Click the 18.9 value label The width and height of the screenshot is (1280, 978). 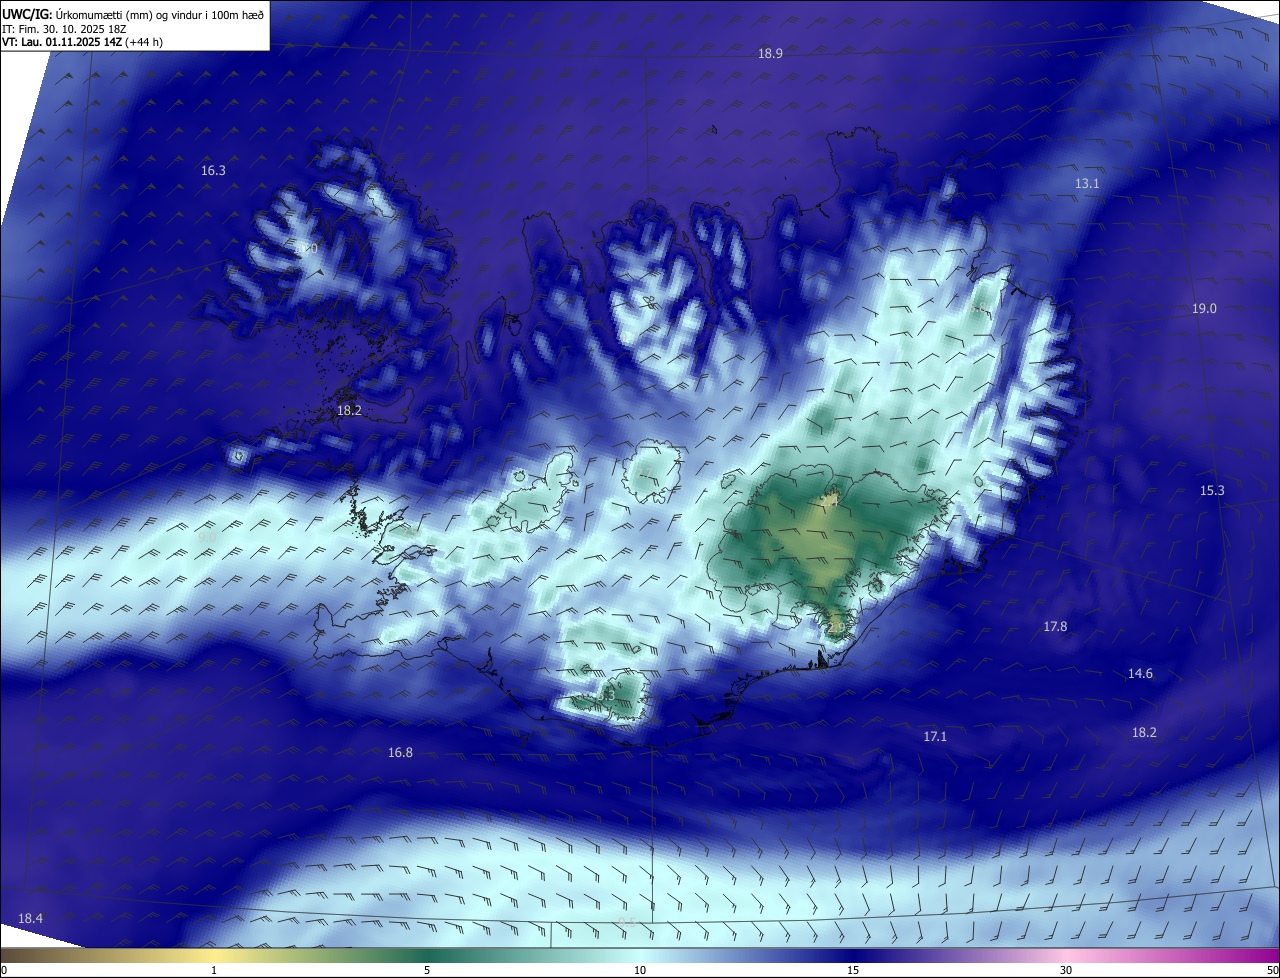pos(770,54)
